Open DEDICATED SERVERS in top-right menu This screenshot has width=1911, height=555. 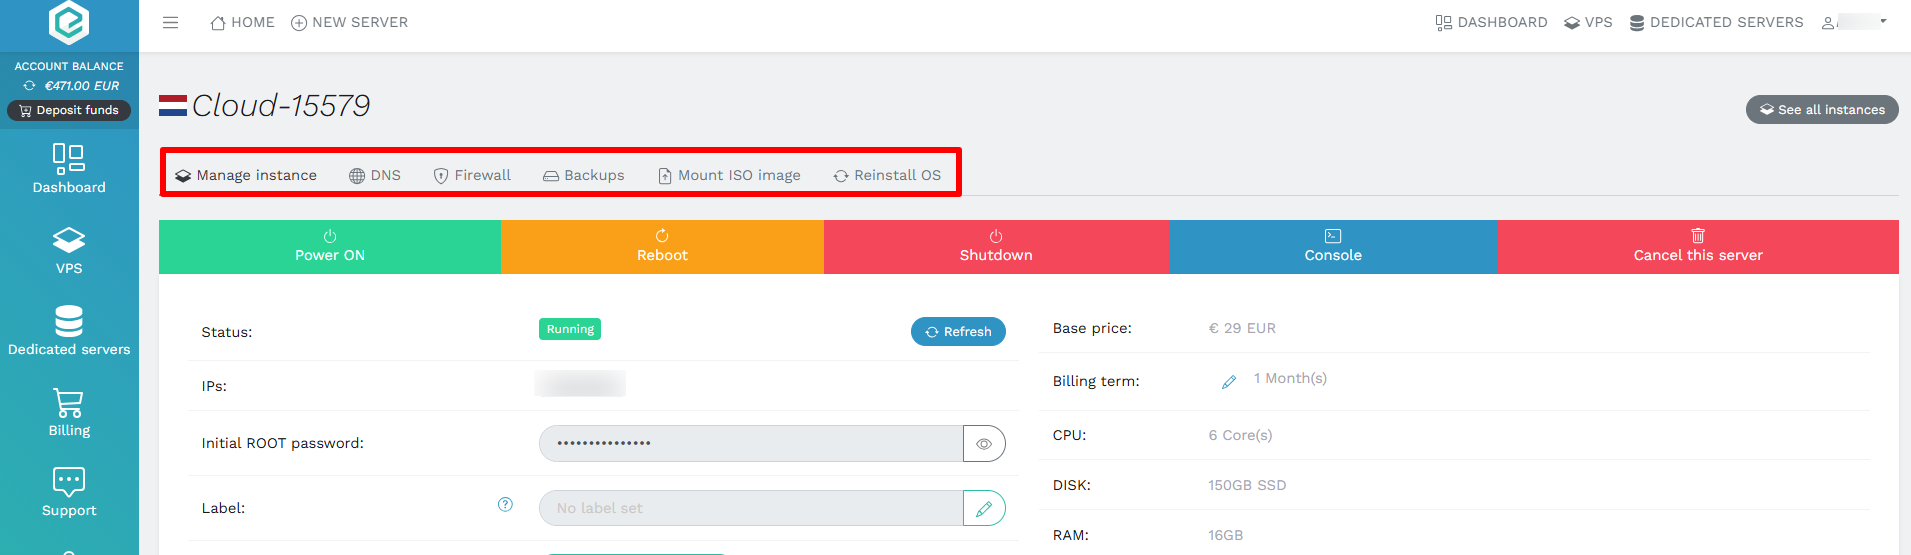[x=1716, y=22]
